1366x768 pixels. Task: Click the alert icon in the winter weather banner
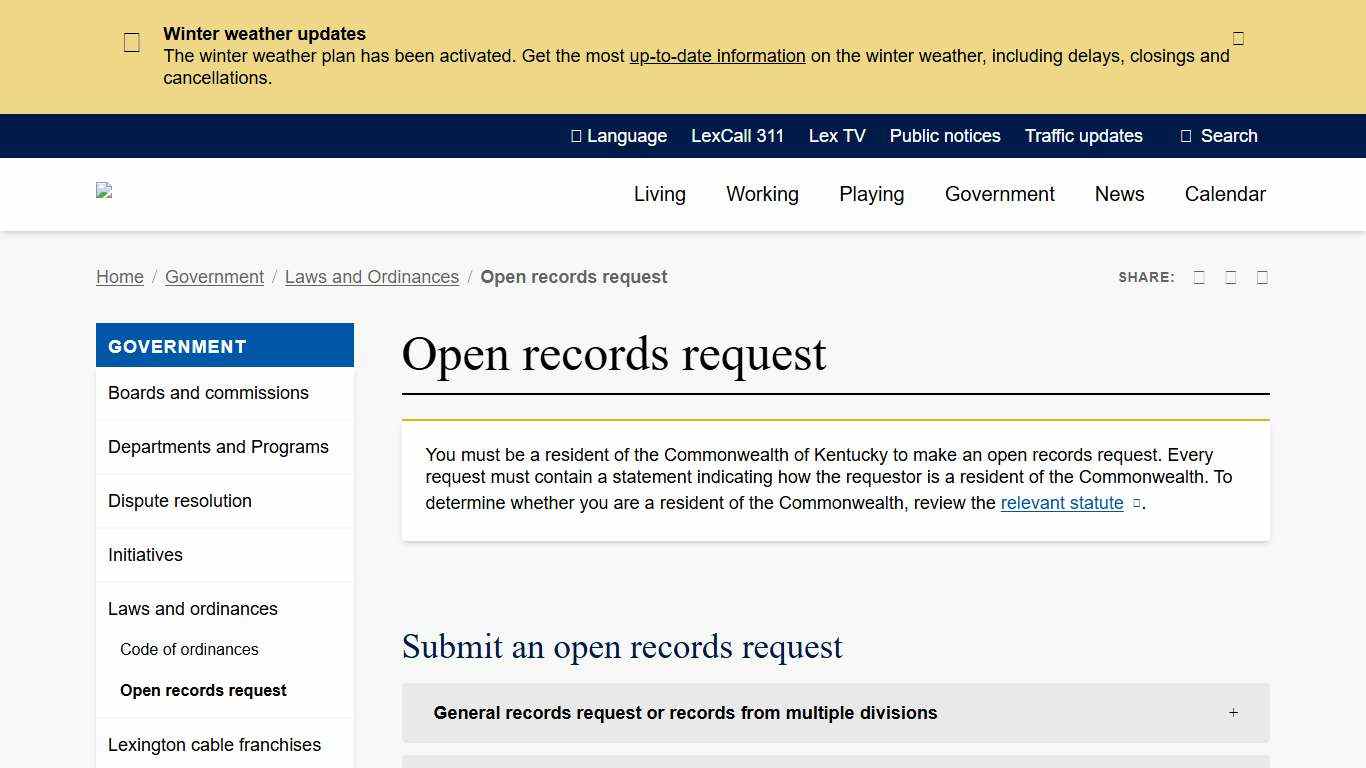point(131,41)
